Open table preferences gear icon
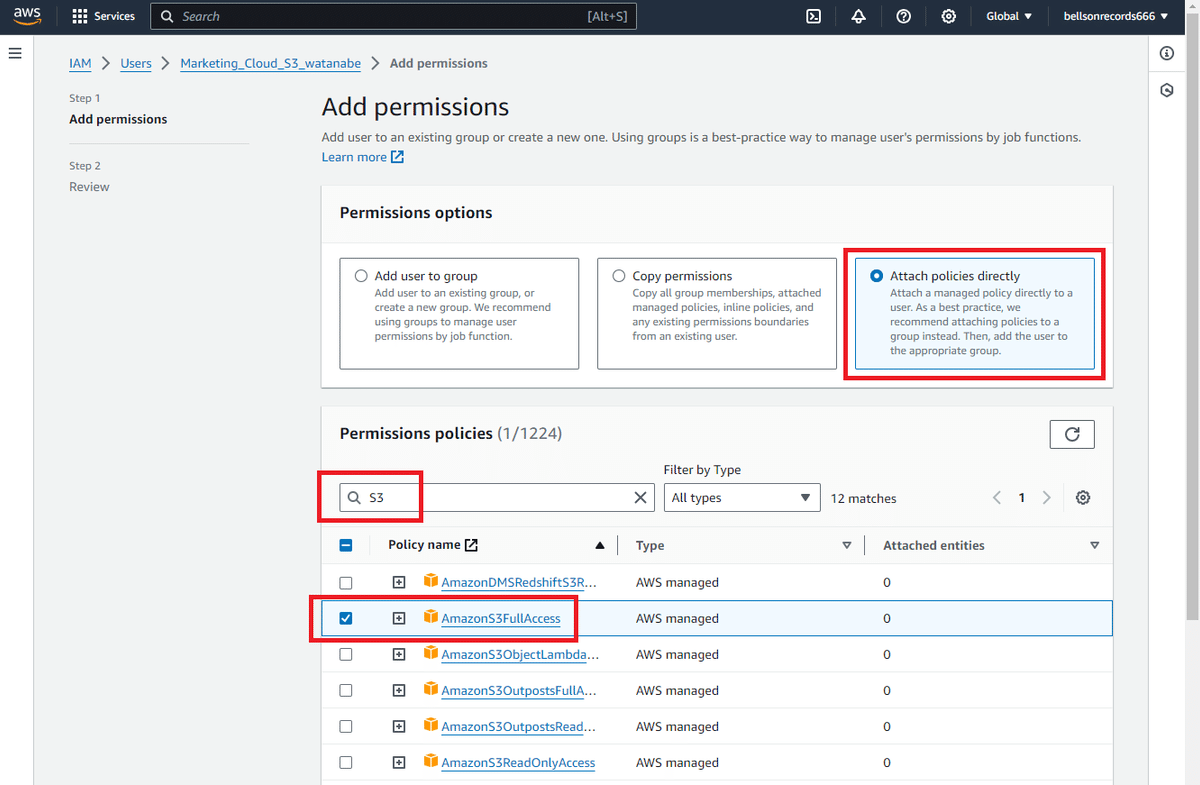The image size is (1200, 785). tap(1083, 498)
